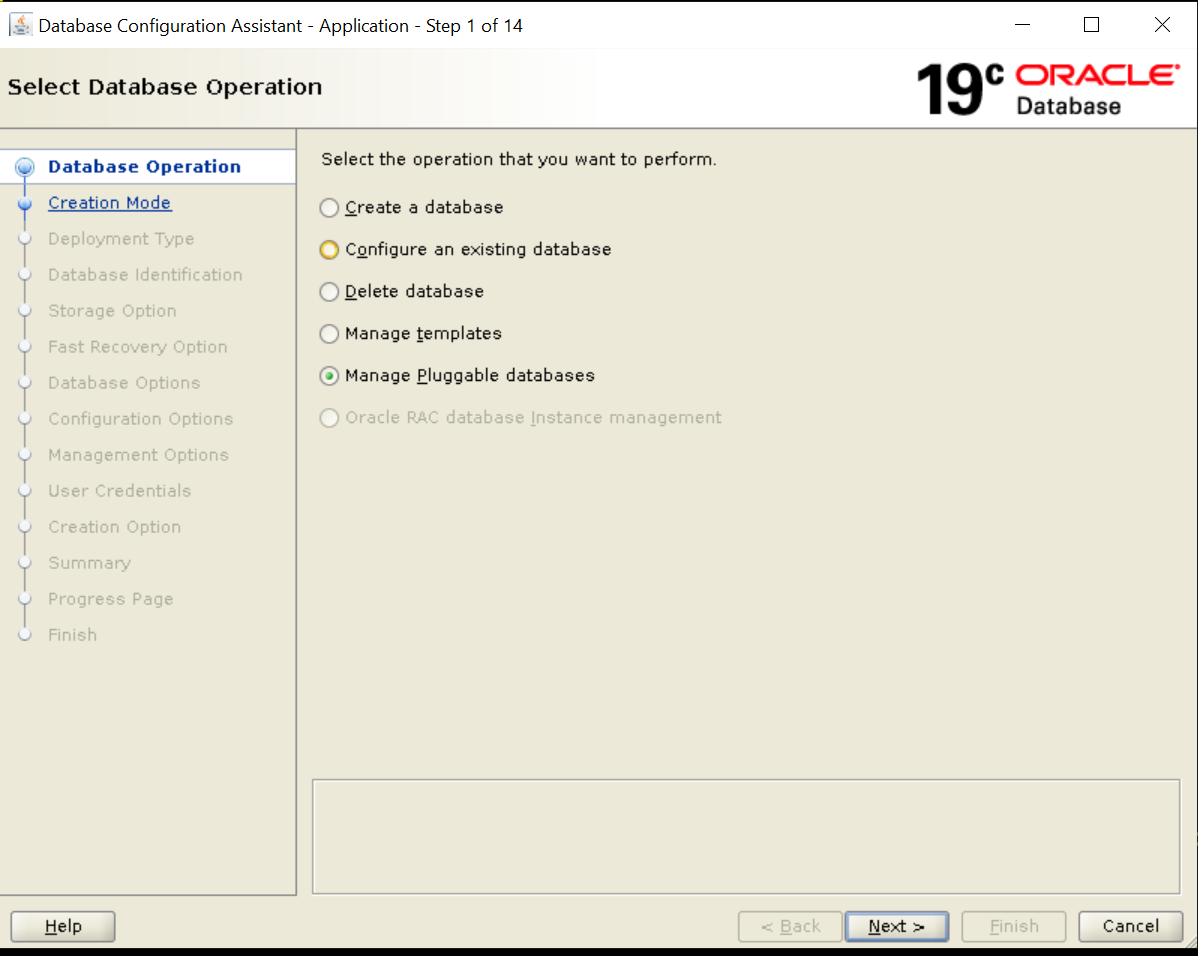Click Configuration Options step text
Image resolution: width=1198 pixels, height=956 pixels.
[141, 418]
